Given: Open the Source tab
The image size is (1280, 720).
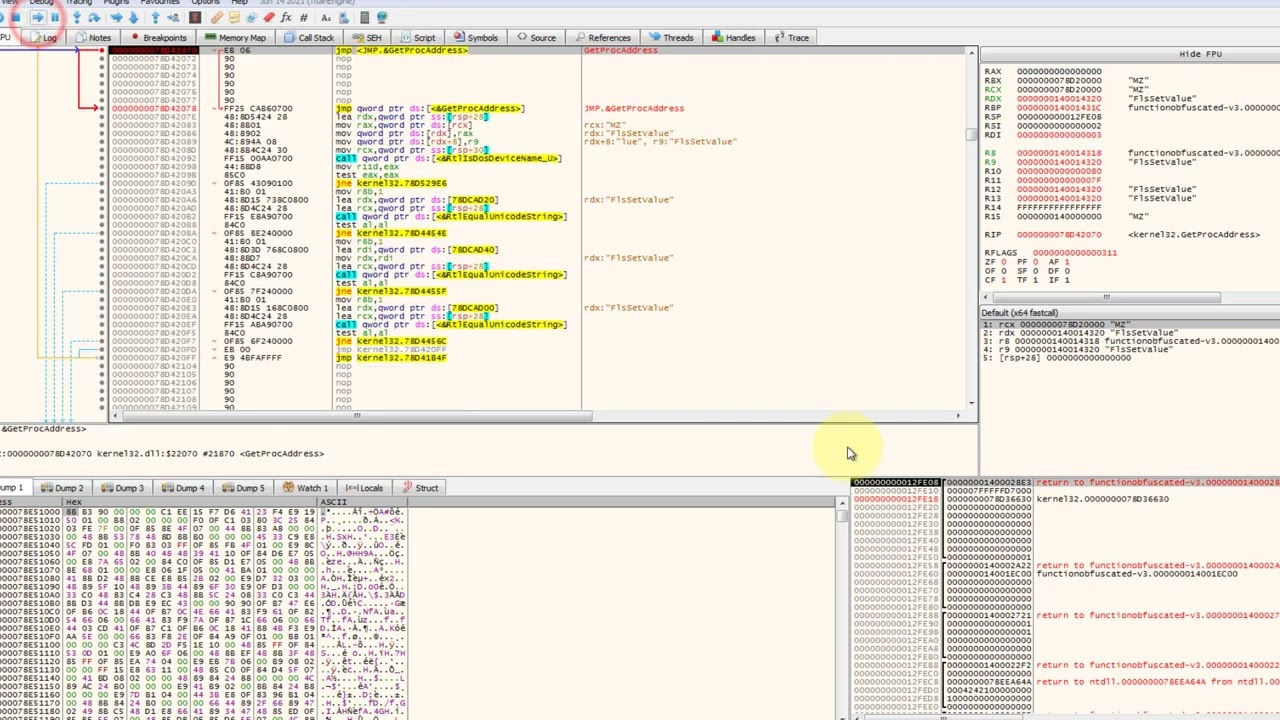Looking at the screenshot, I should [536, 38].
